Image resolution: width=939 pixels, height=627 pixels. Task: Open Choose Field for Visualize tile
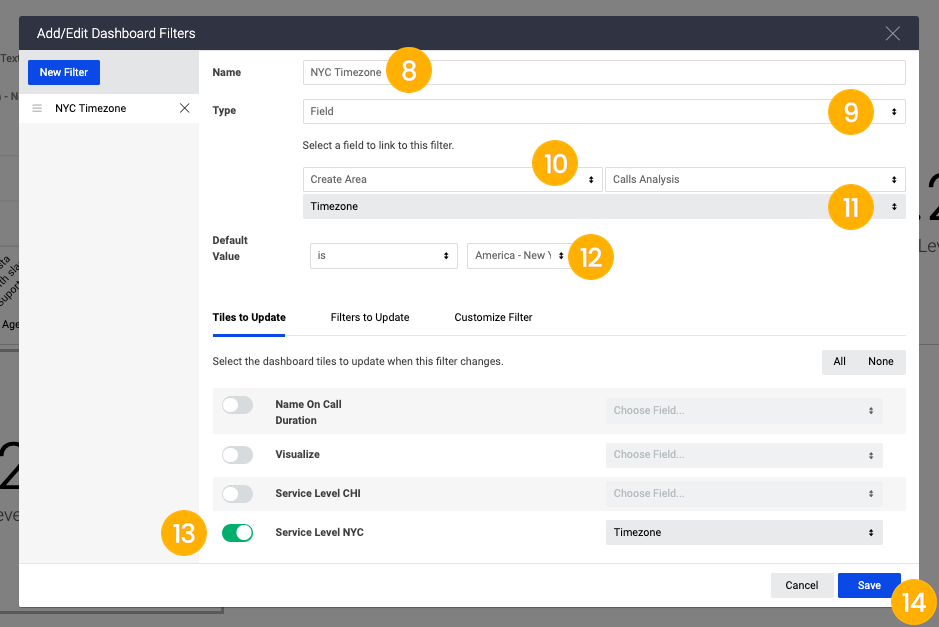click(x=744, y=455)
